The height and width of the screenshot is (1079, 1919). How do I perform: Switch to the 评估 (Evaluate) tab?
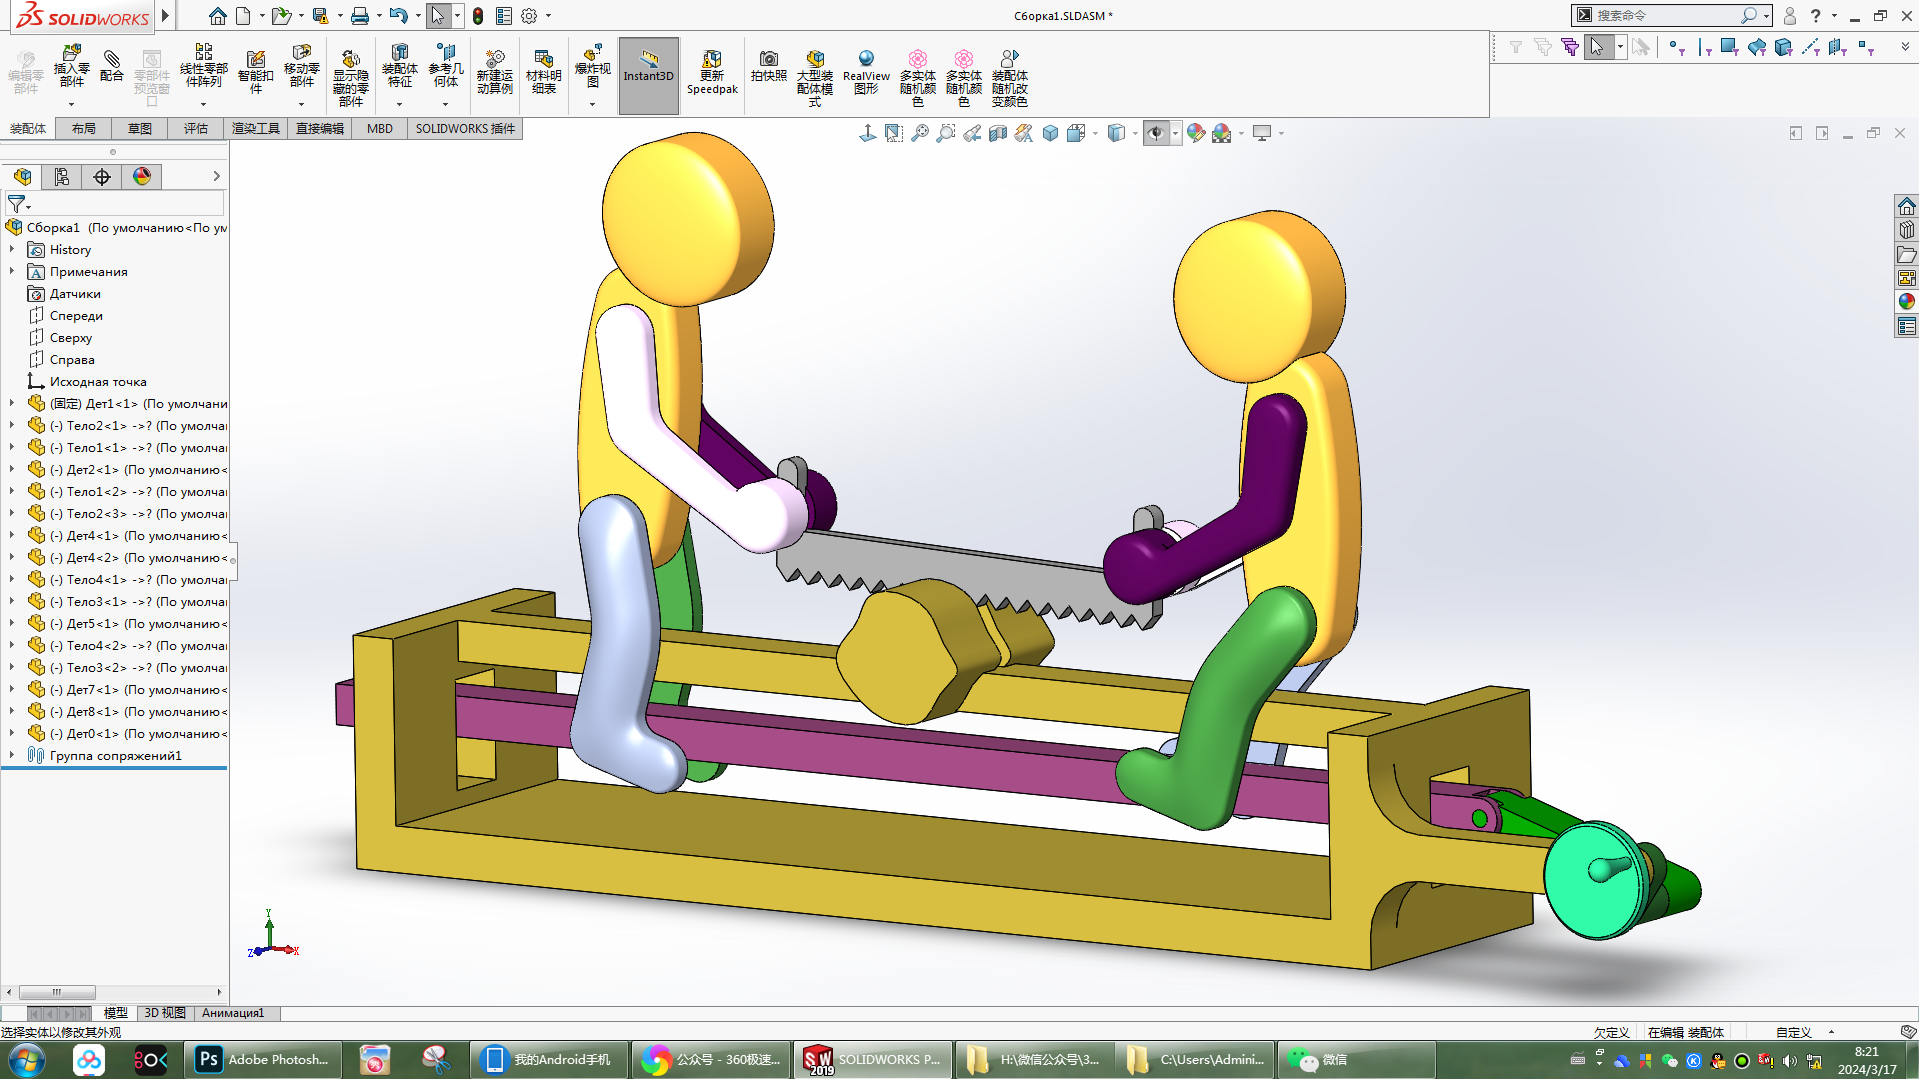195,129
